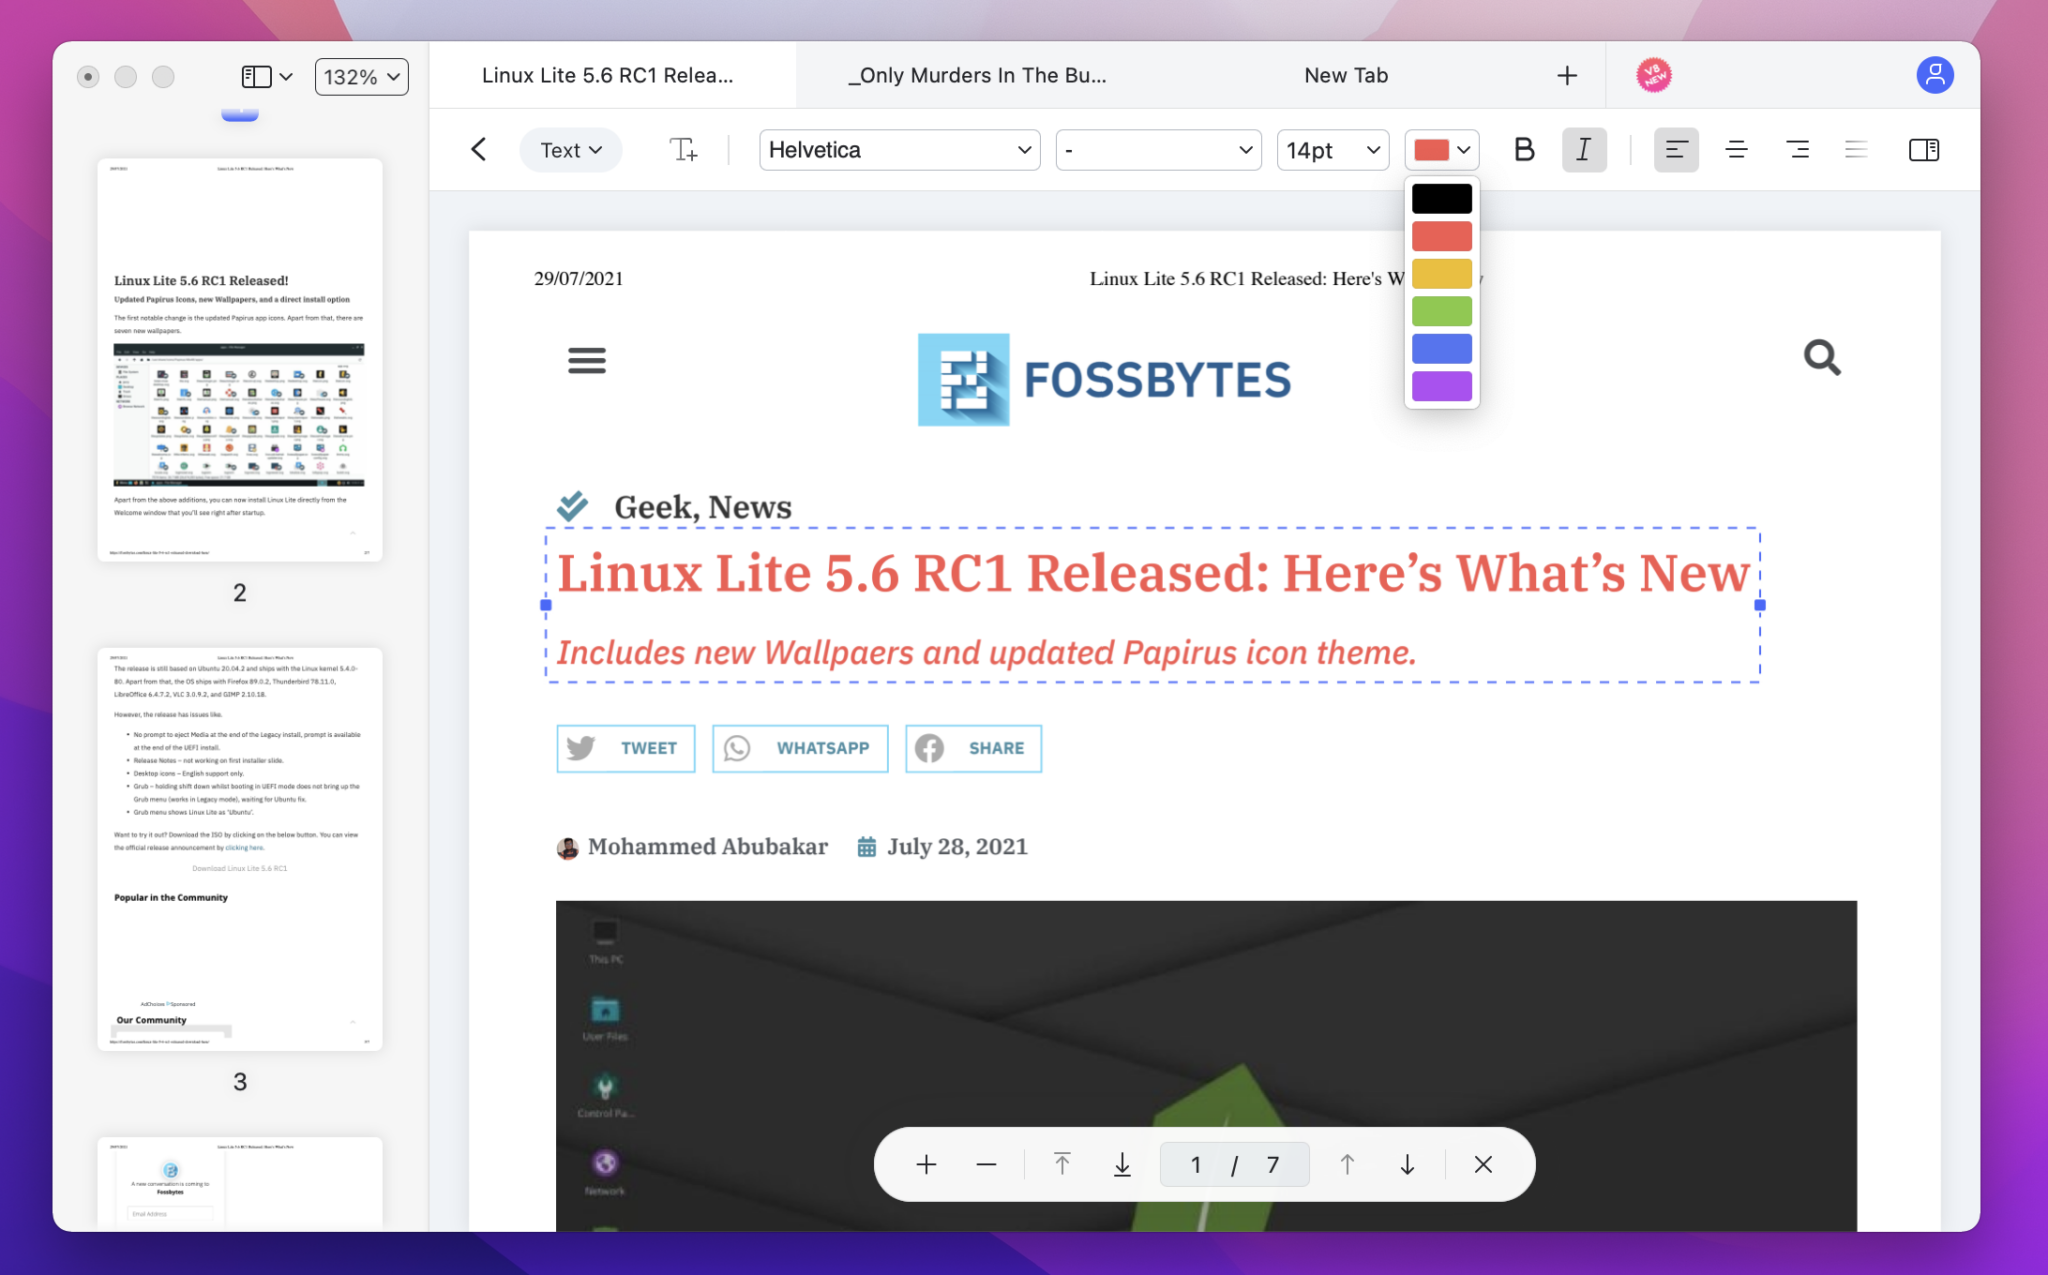Click the WHATSAPP share button
The height and width of the screenshot is (1275, 2048).
(800, 748)
